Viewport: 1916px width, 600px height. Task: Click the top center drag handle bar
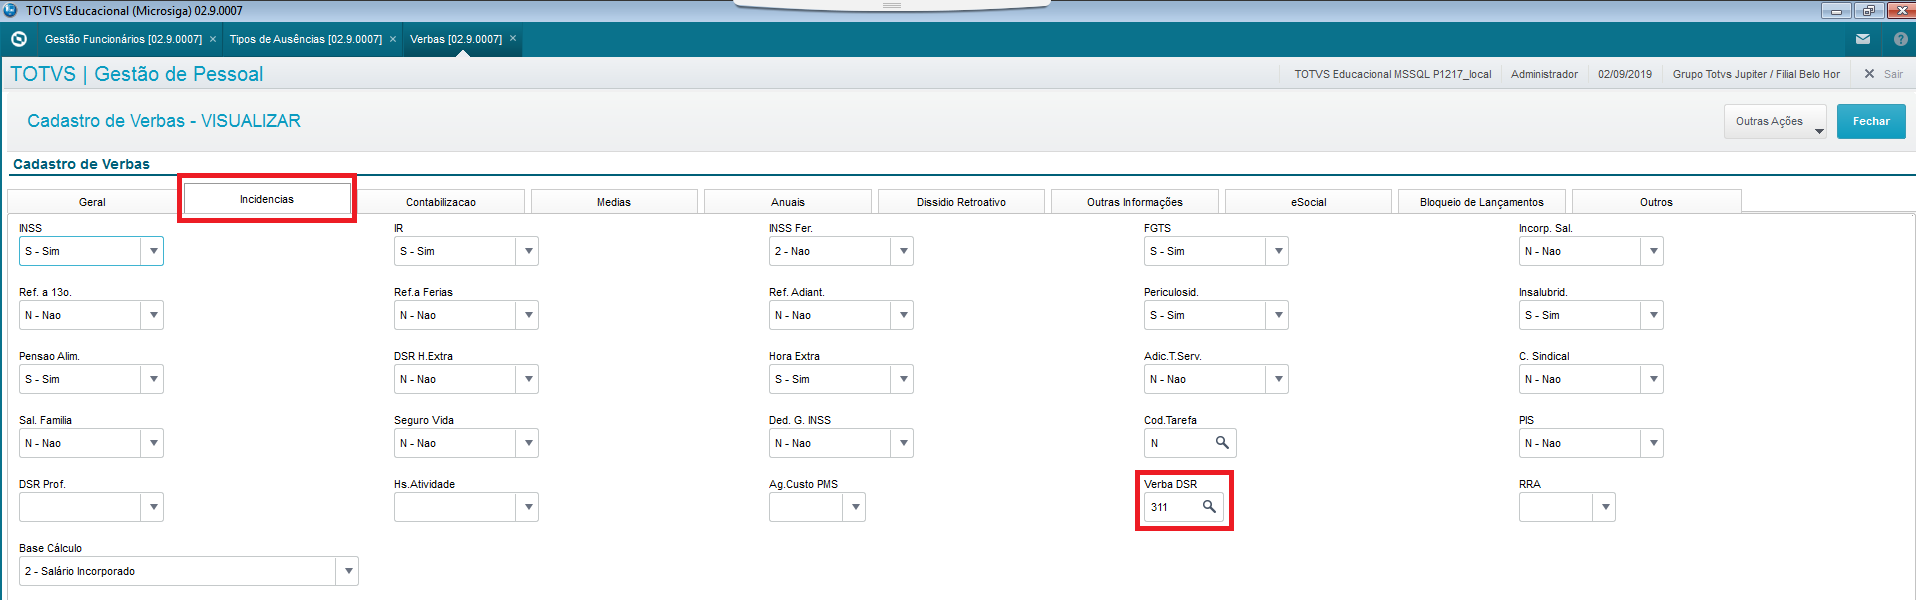point(892,5)
